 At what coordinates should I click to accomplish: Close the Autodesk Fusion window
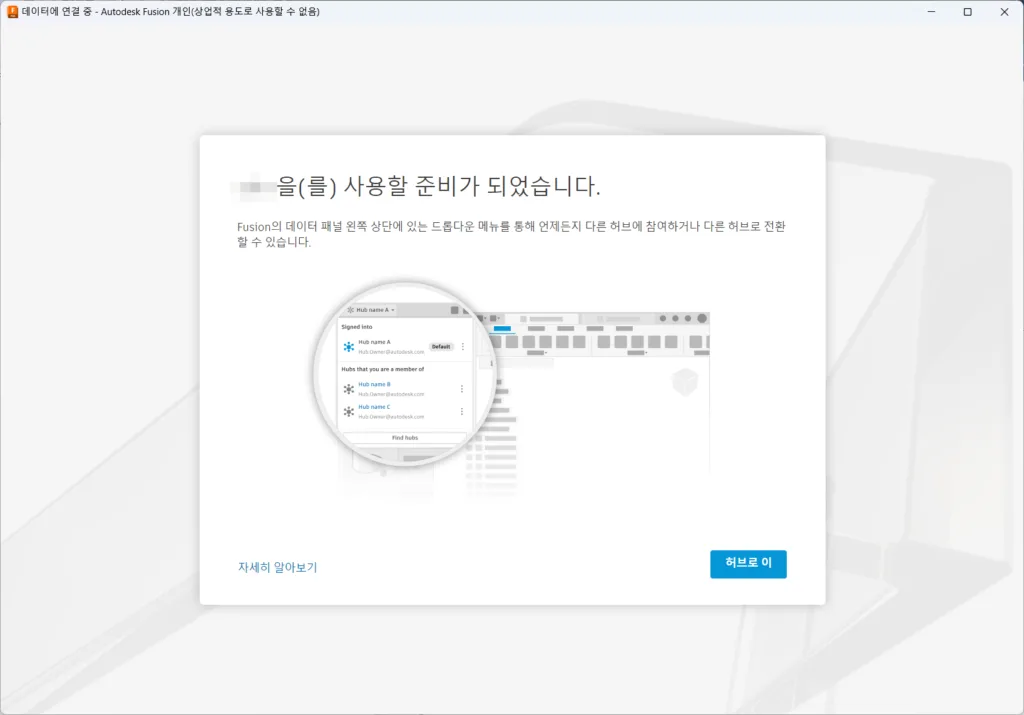pos(1004,12)
